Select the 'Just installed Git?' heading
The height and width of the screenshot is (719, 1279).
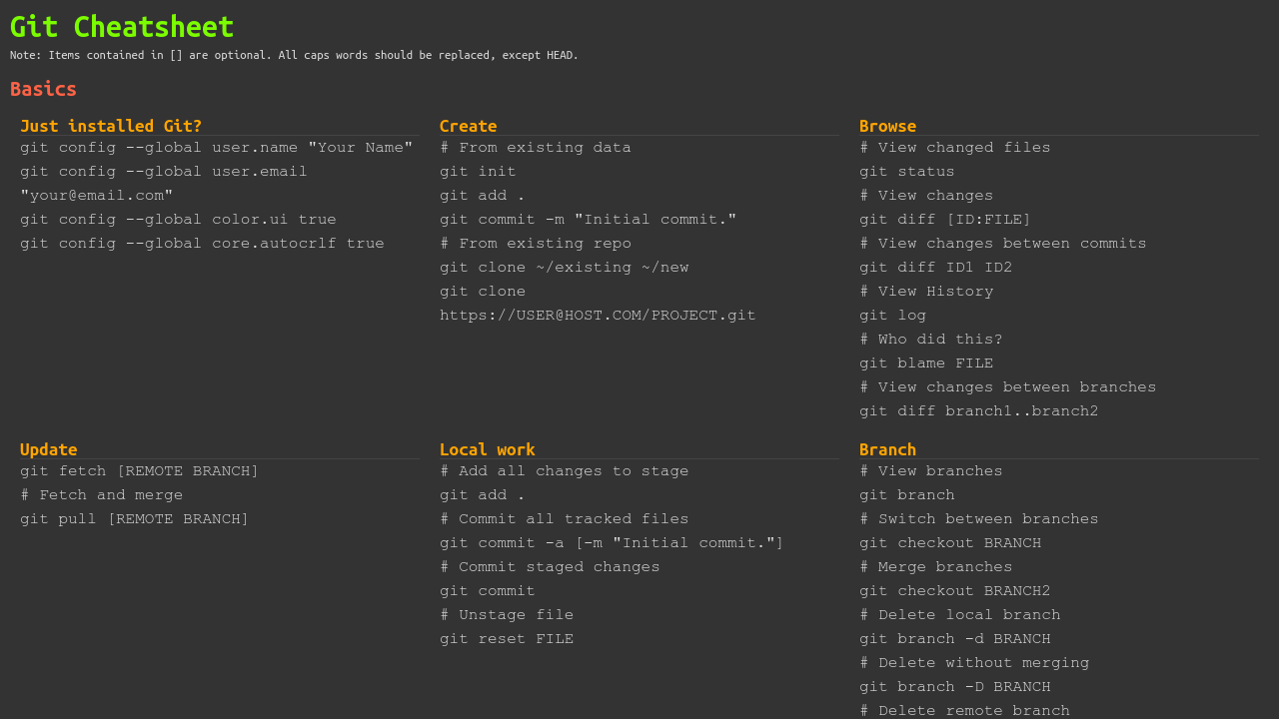point(111,126)
